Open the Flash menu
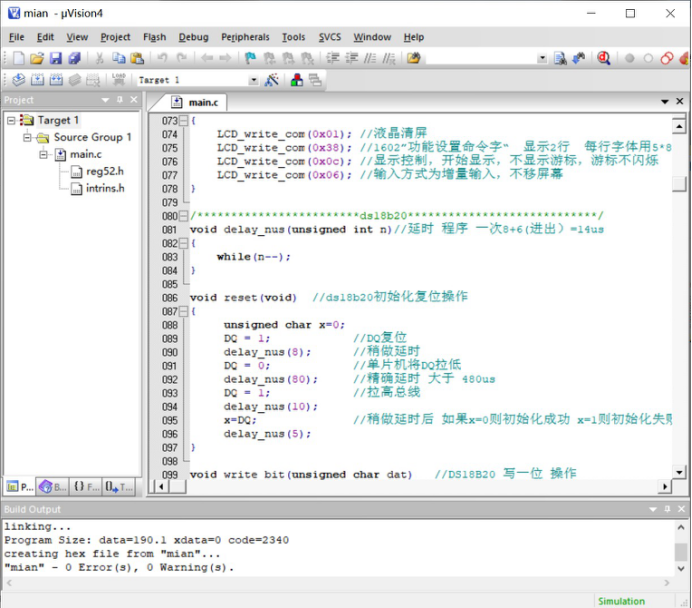692x608 pixels. pyautogui.click(x=154, y=37)
